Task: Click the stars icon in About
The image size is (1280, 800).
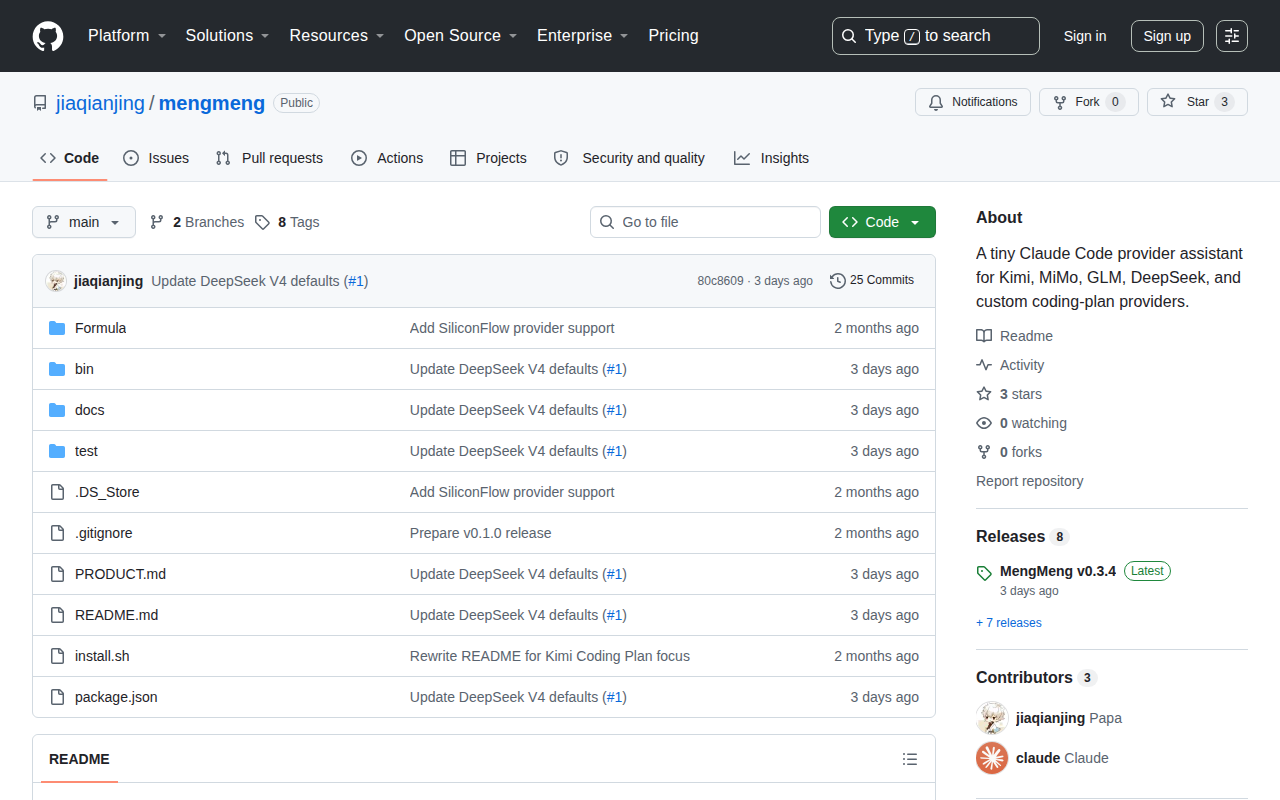Action: [984, 394]
